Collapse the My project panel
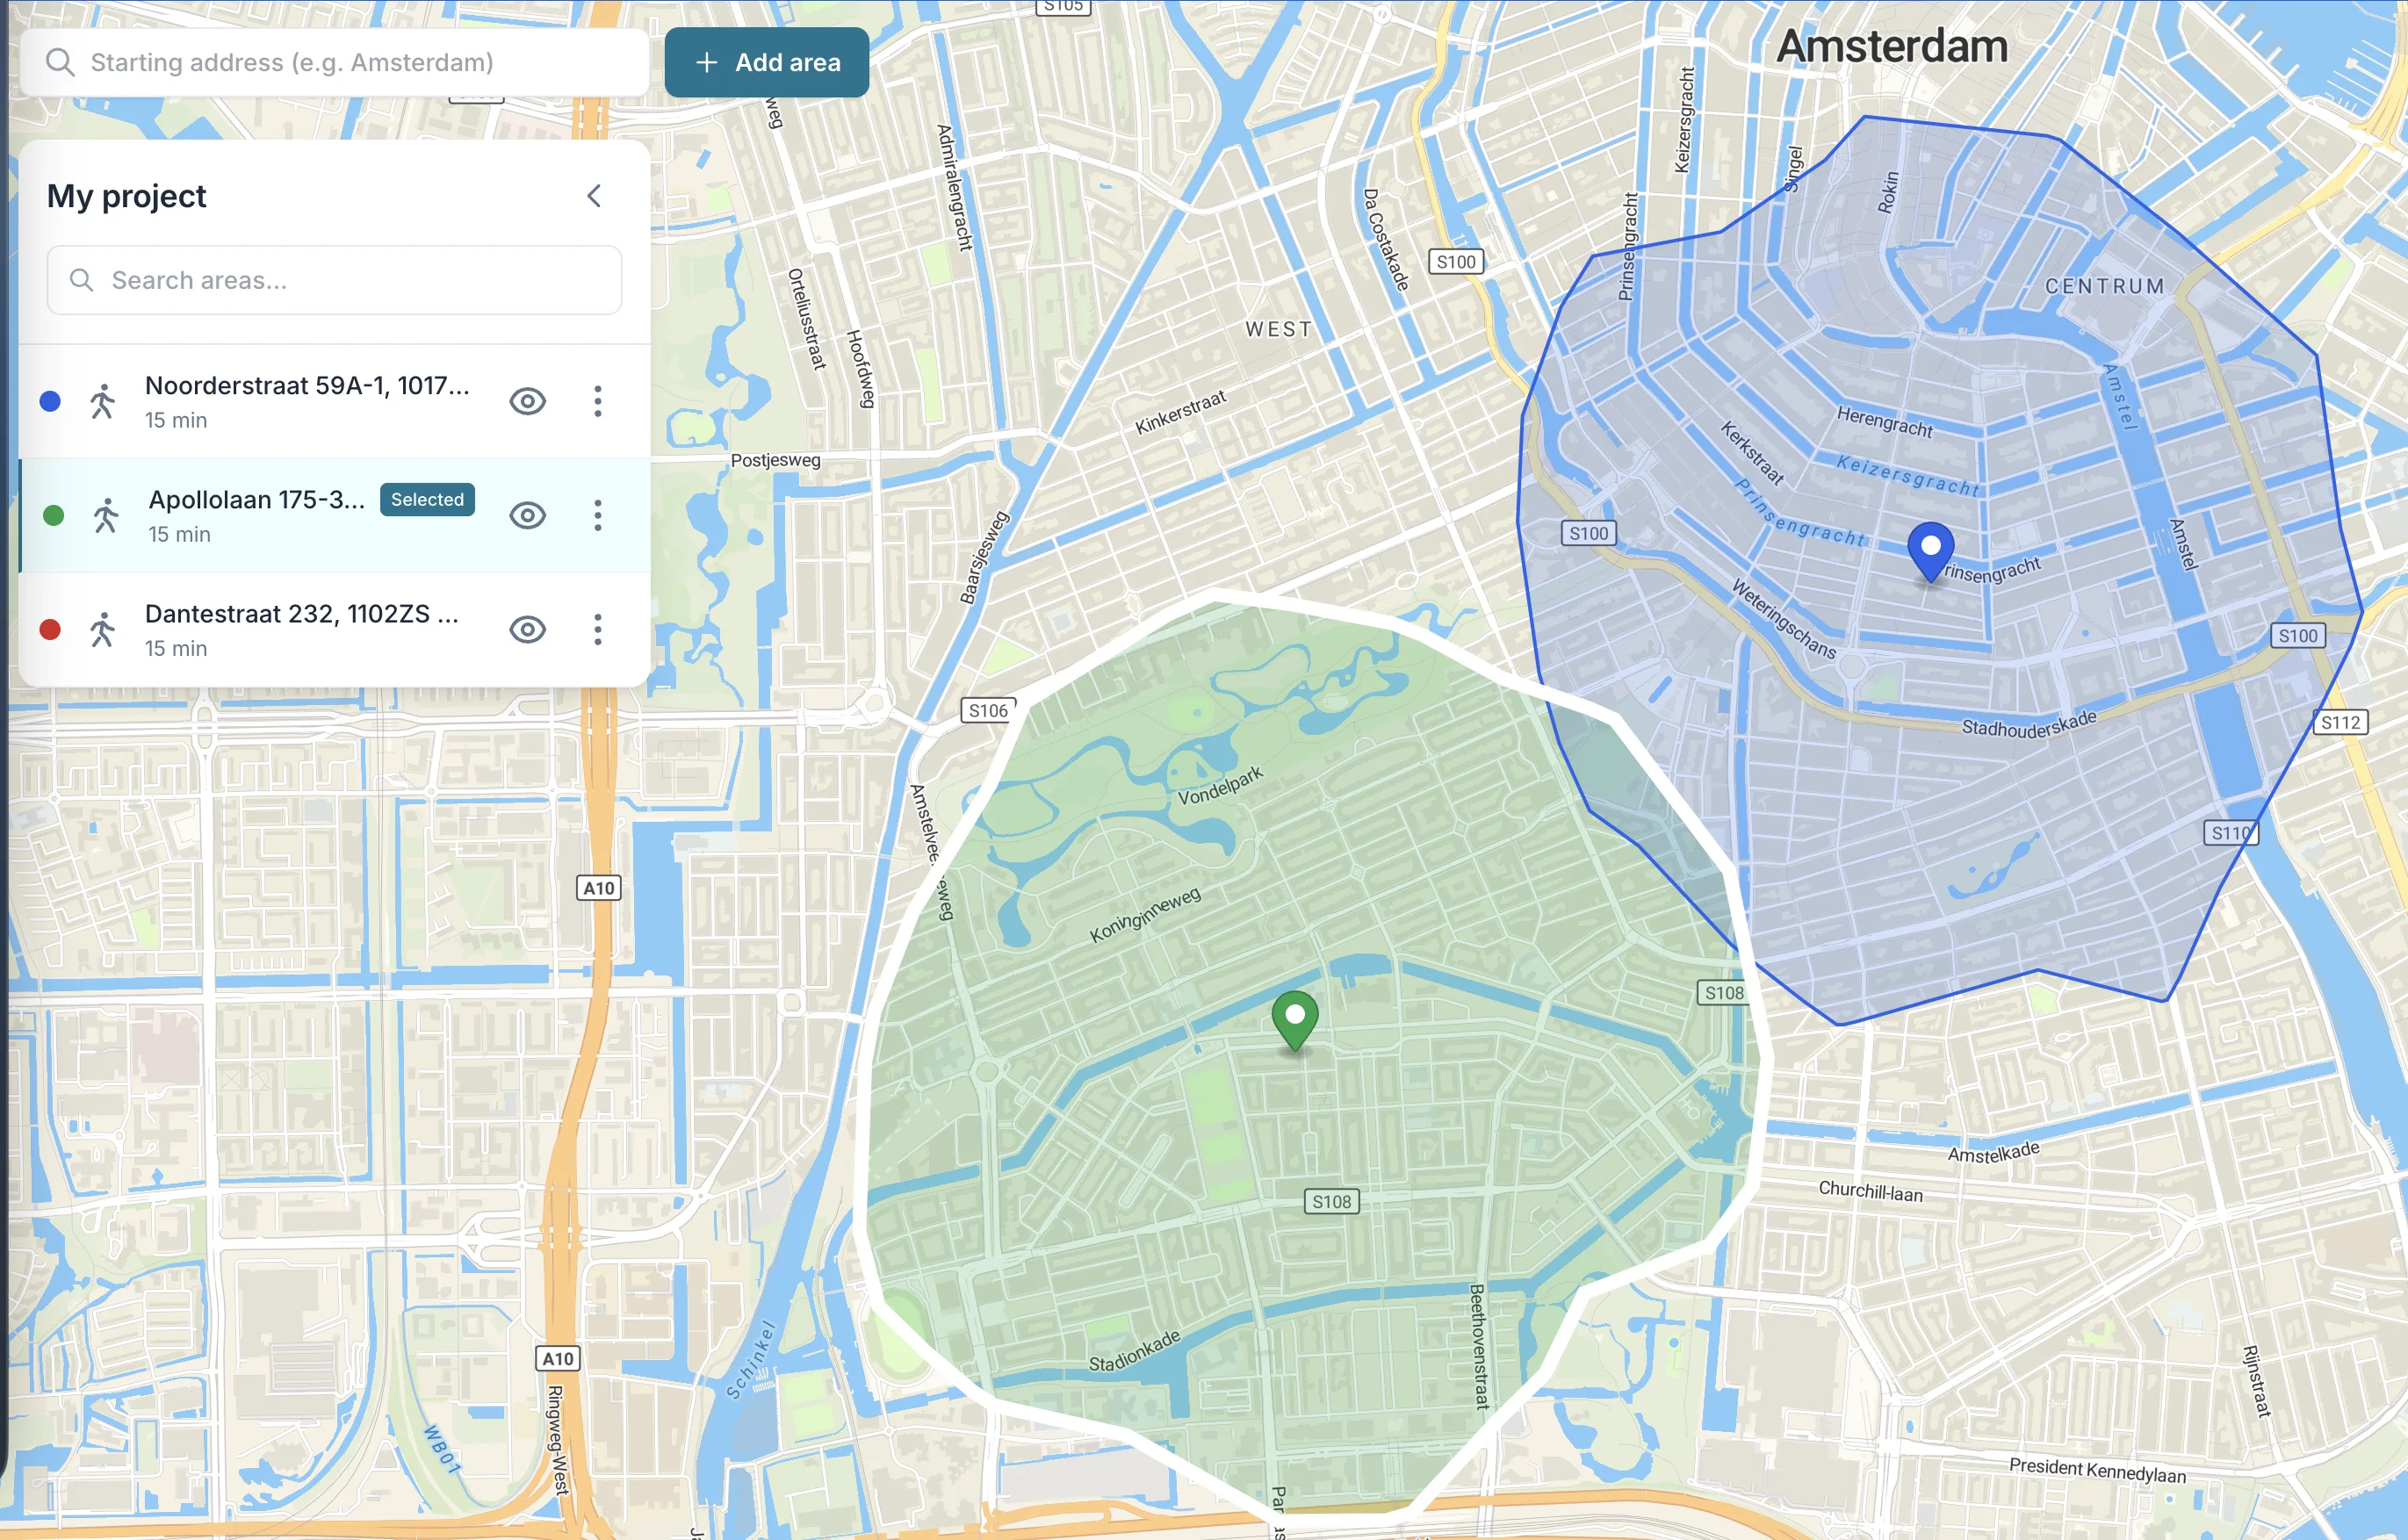Screen dimensions: 2408x1540 click(594, 196)
